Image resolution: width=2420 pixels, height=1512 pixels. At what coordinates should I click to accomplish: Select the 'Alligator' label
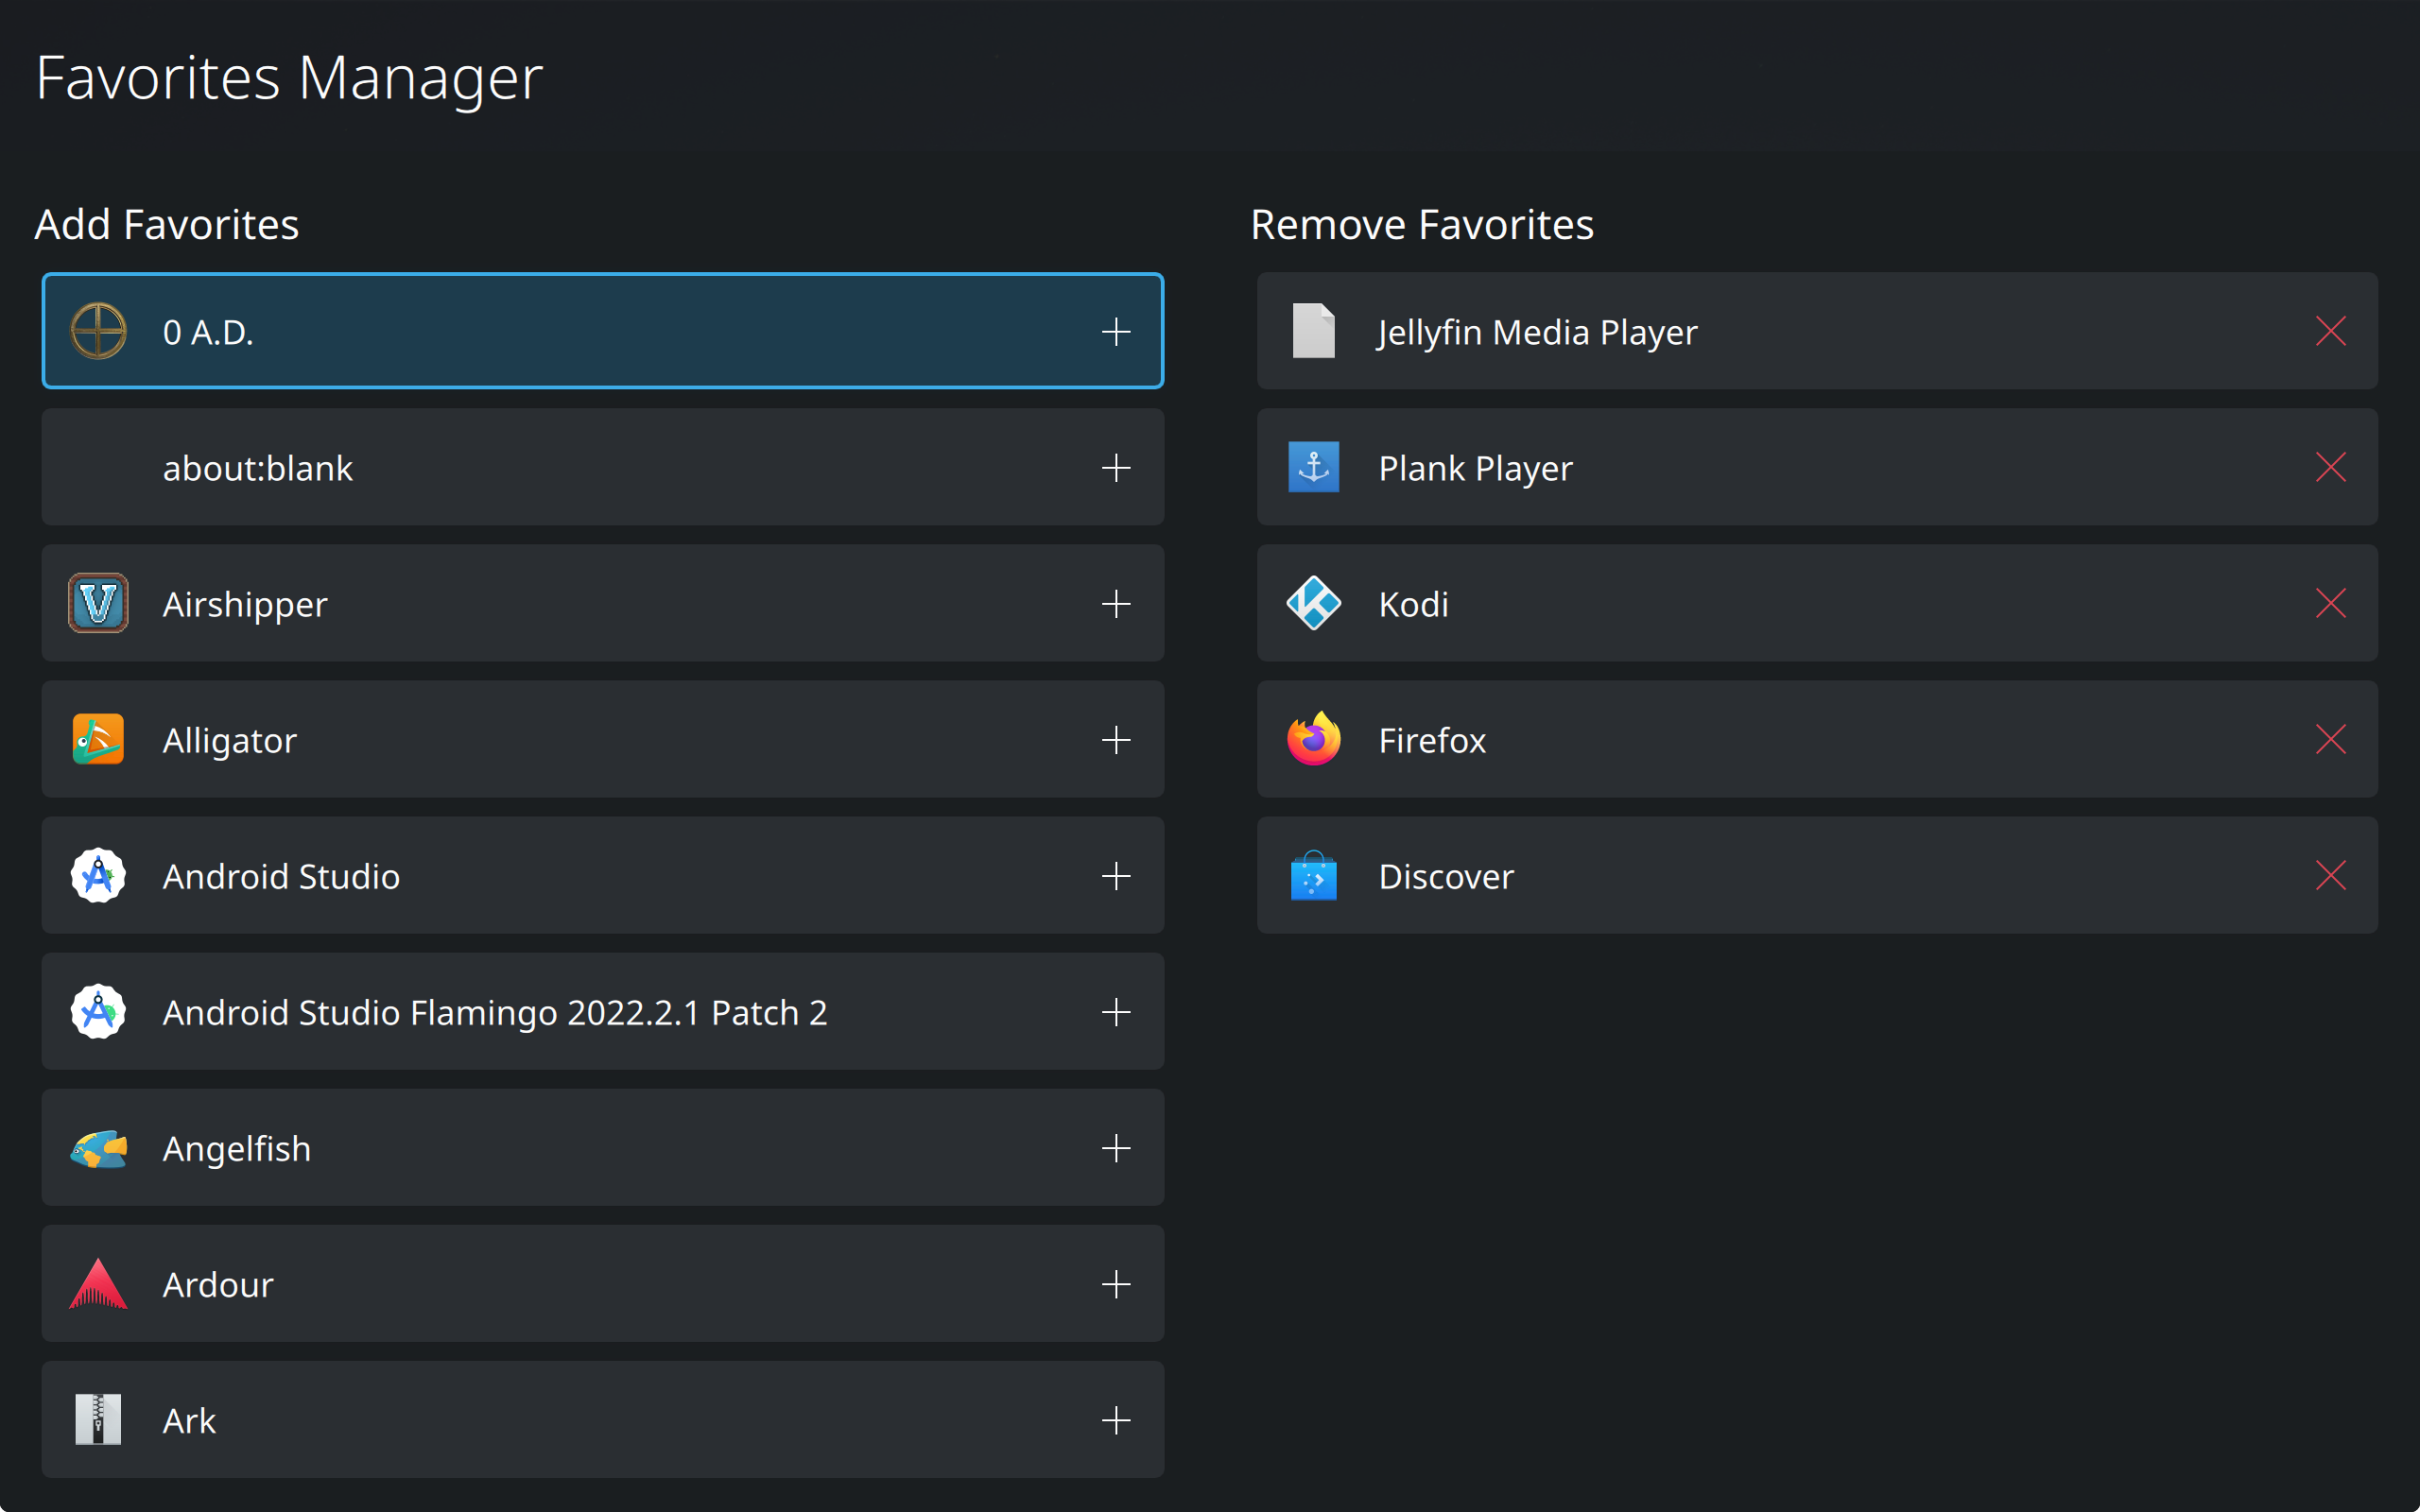click(x=230, y=741)
